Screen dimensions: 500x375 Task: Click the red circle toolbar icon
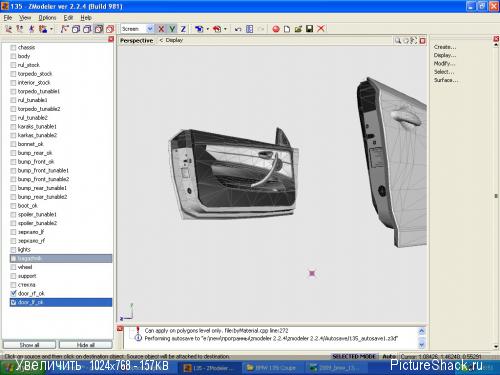tap(276, 29)
